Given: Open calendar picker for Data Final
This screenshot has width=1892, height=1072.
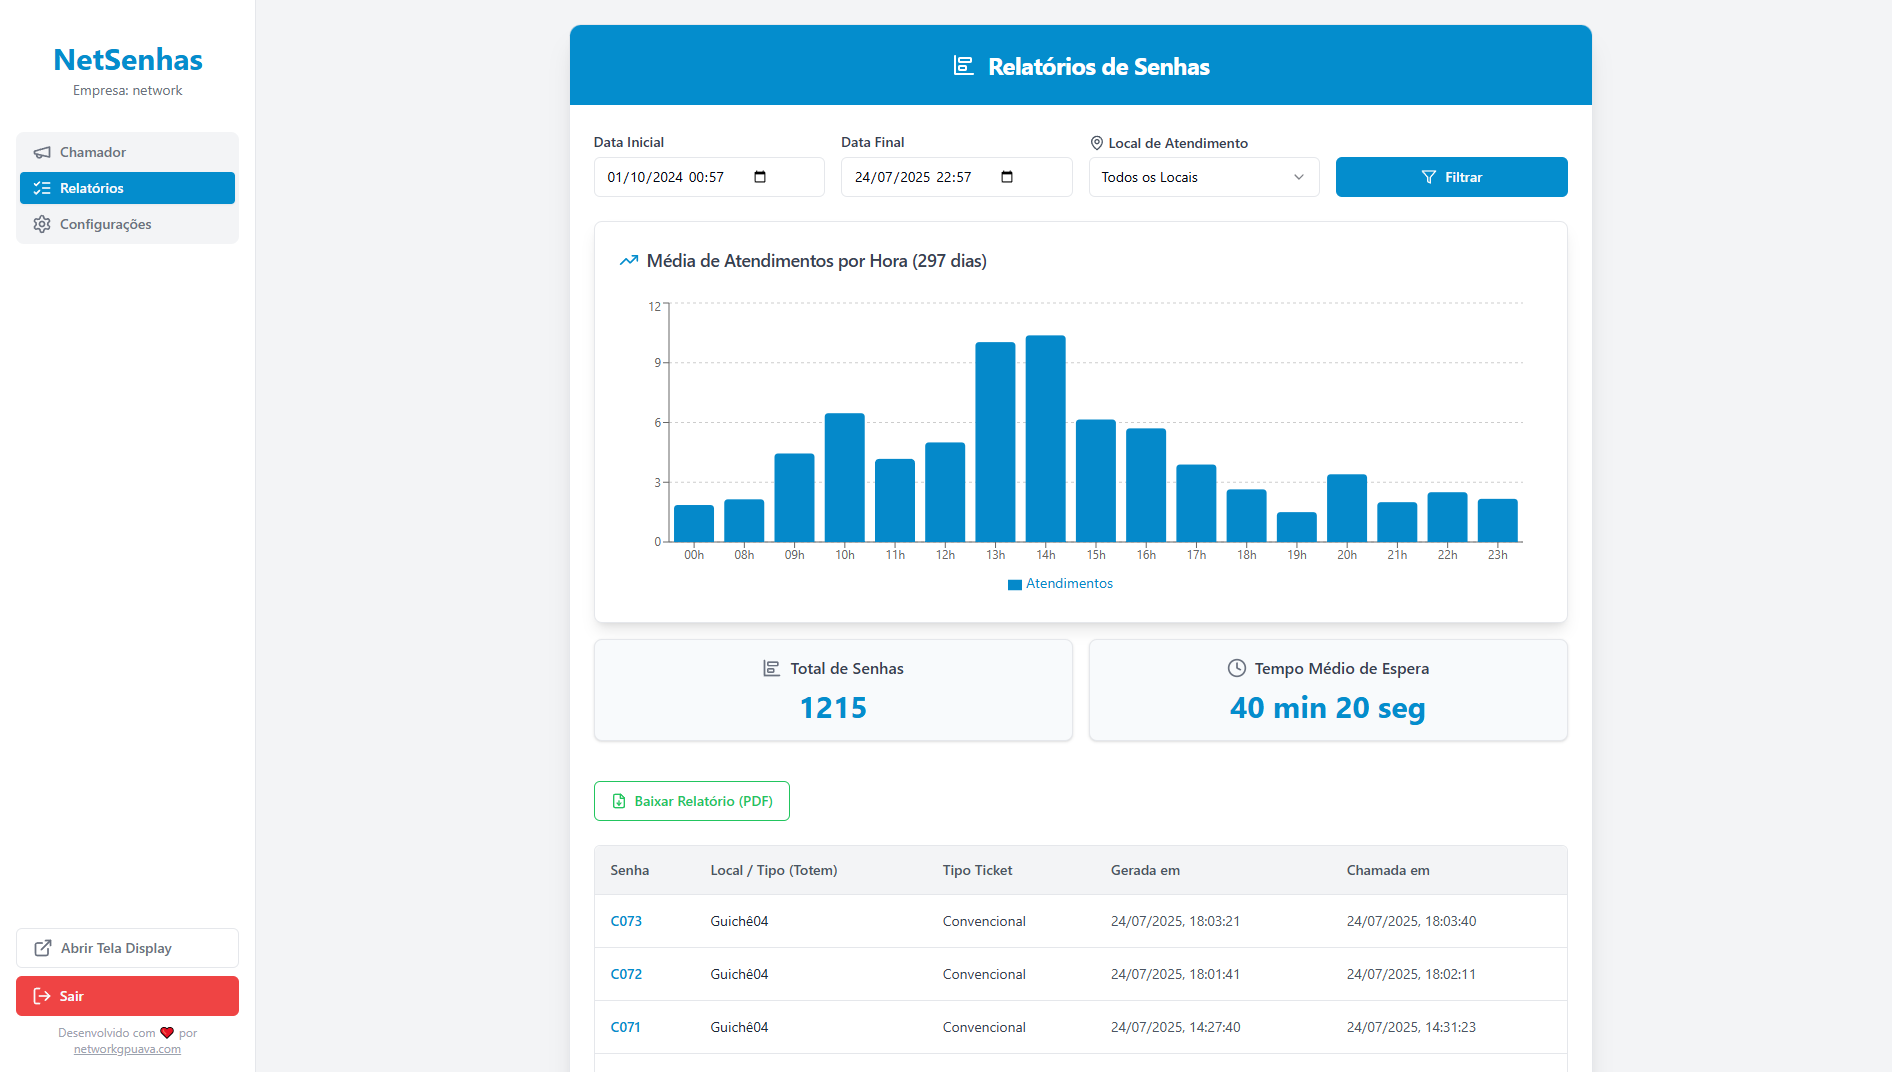Looking at the screenshot, I should point(1007,177).
